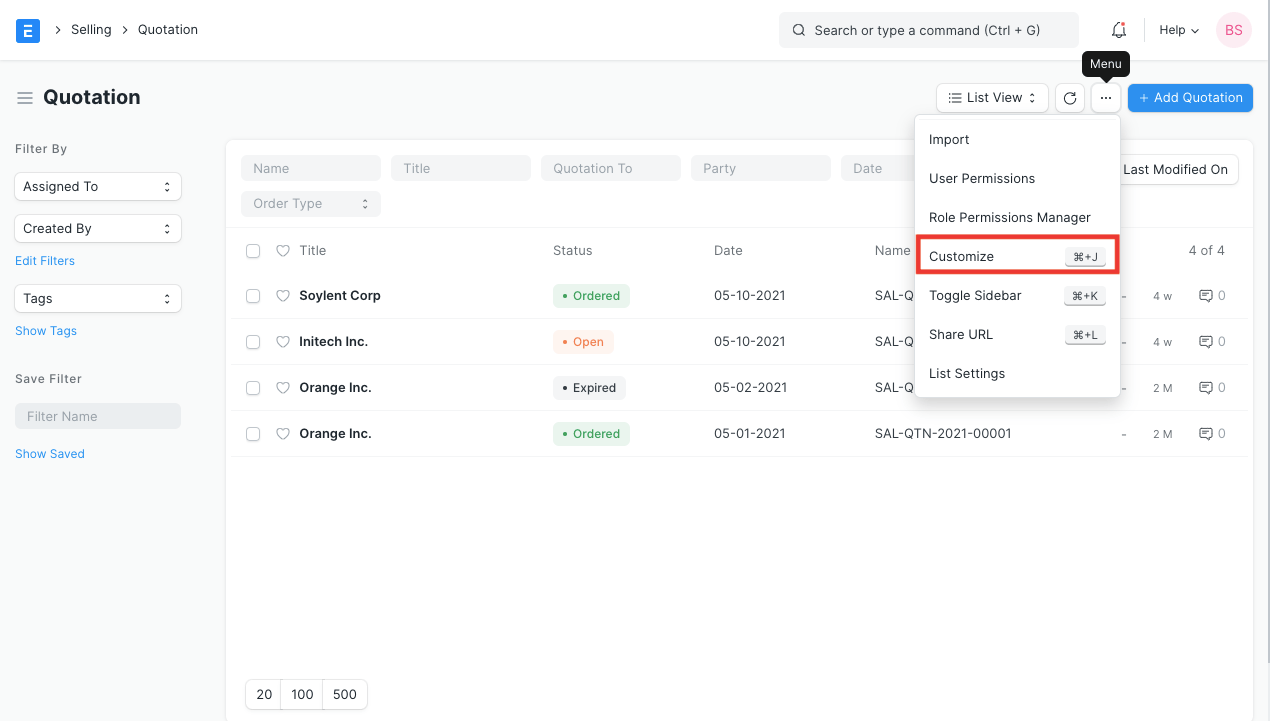Choose Import from the open menu
This screenshot has width=1270, height=721.
coord(948,139)
